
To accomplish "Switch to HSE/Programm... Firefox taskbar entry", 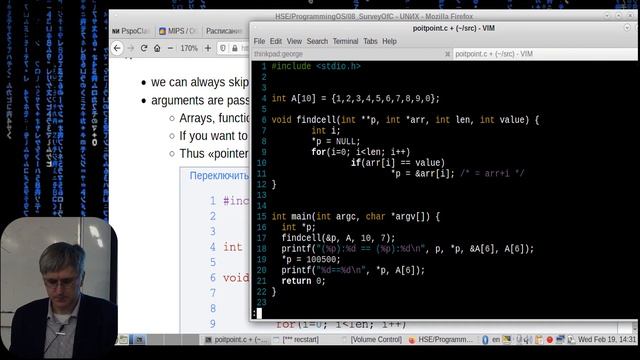I will pyautogui.click(x=441, y=340).
